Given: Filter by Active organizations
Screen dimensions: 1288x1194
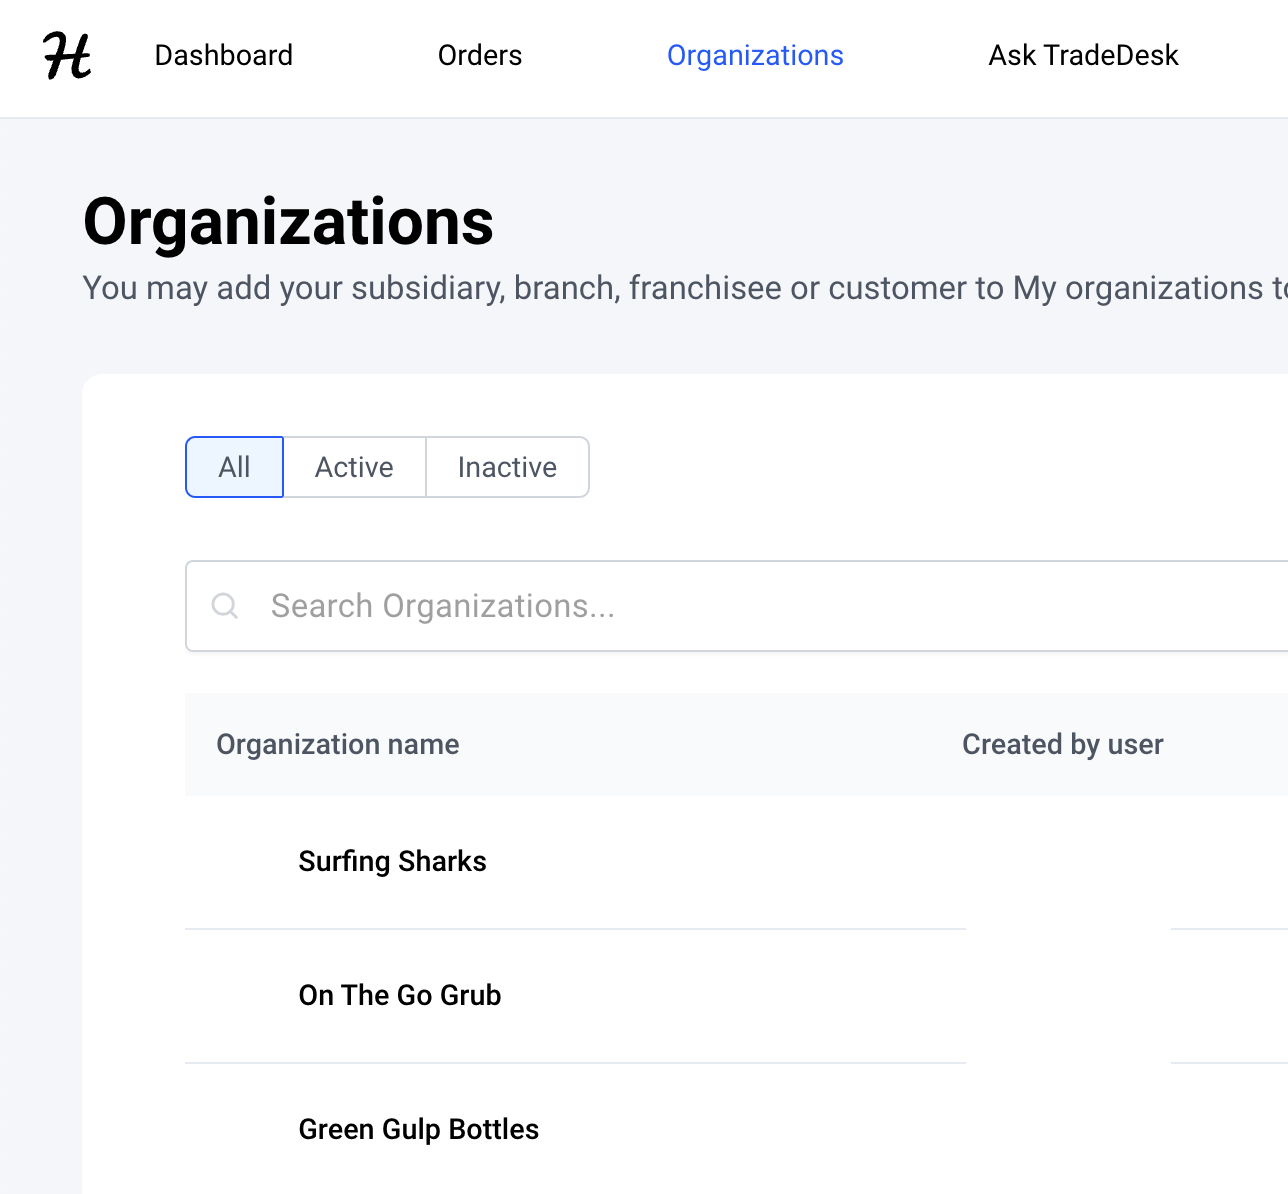Looking at the screenshot, I should point(355,467).
